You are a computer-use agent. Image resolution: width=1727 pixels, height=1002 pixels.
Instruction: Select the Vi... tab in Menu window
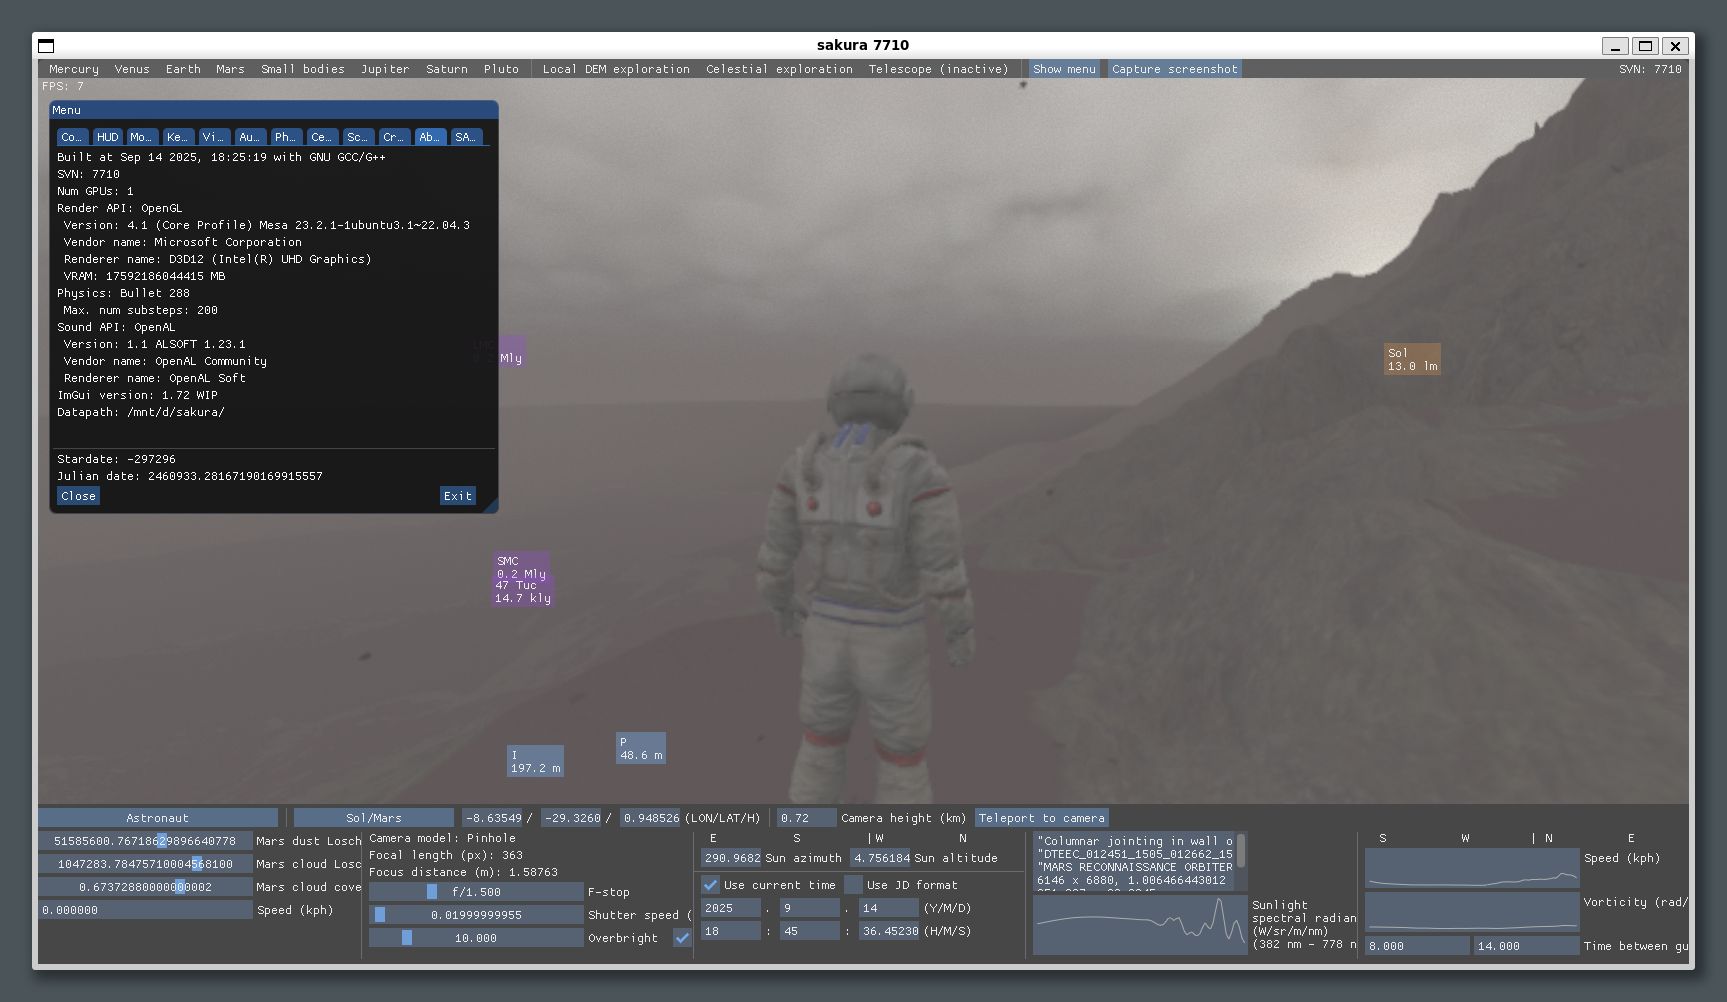213,137
